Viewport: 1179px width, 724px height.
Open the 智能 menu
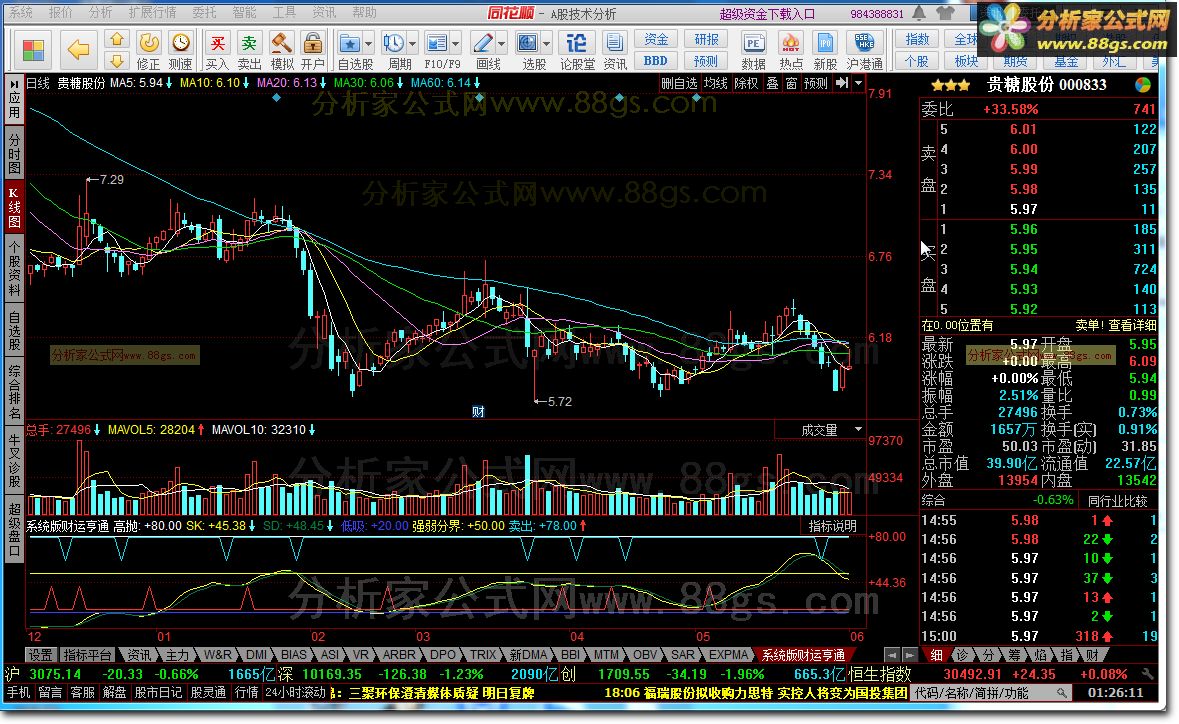click(x=244, y=13)
